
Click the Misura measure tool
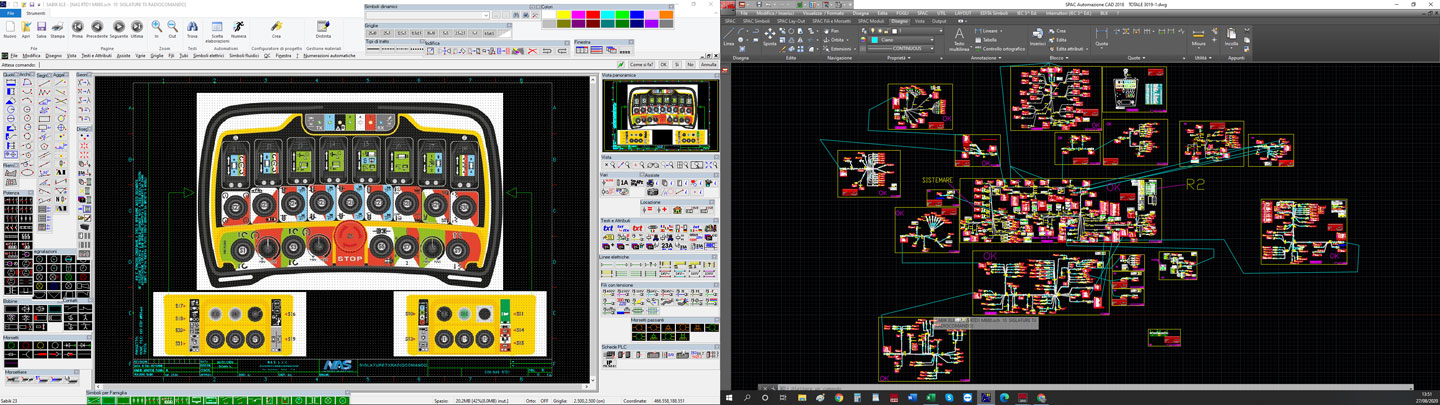(x=1198, y=37)
